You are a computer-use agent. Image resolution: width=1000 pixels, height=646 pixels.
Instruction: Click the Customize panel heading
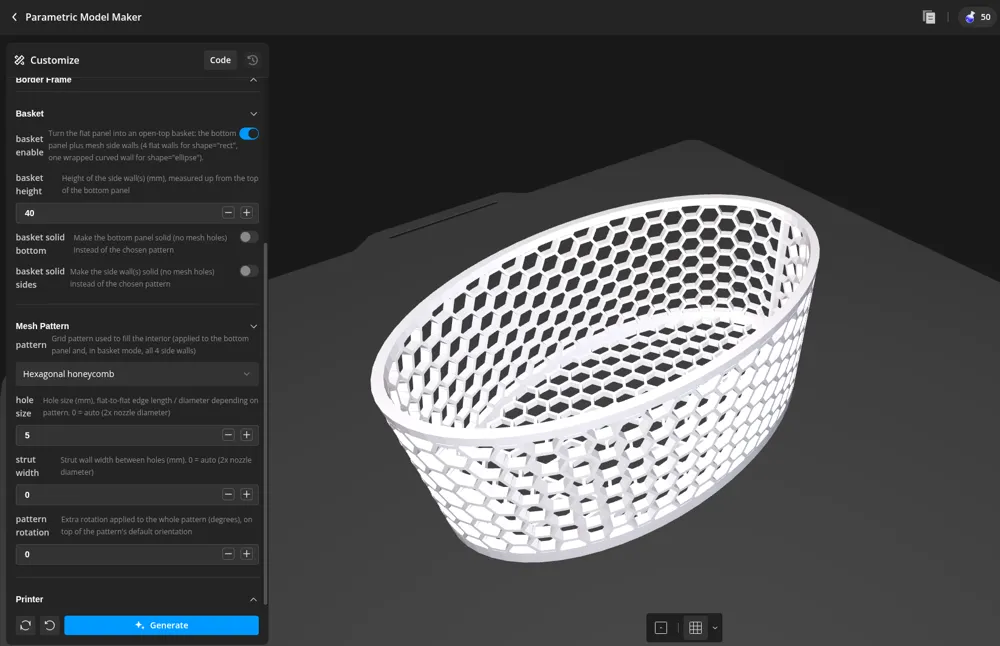(x=55, y=60)
